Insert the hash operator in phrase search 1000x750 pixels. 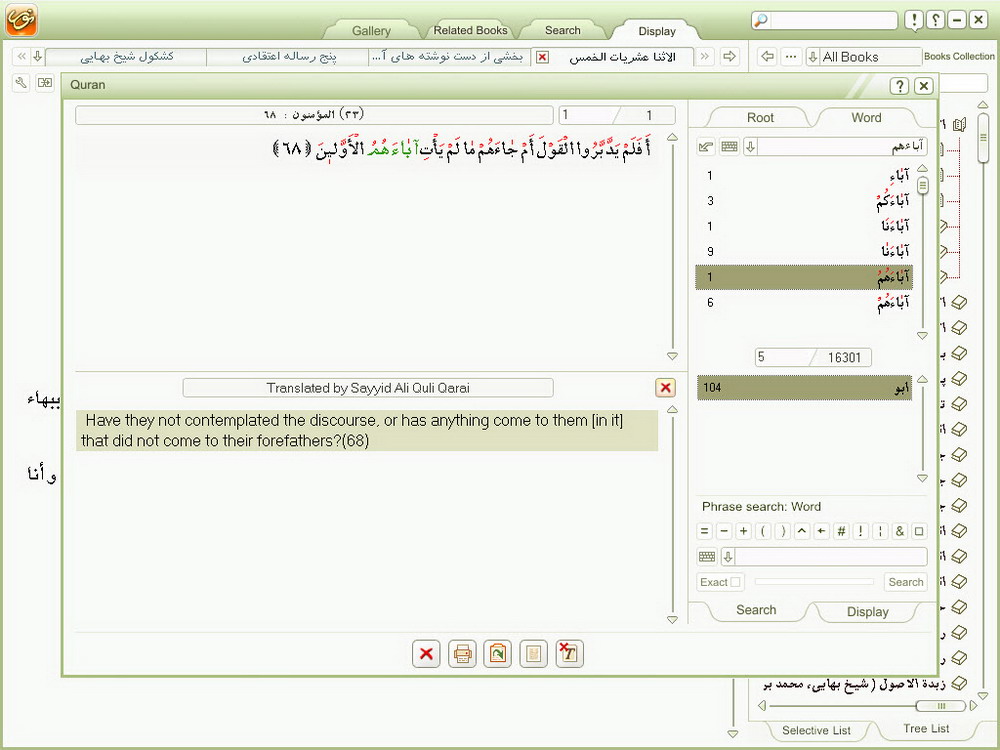(841, 531)
